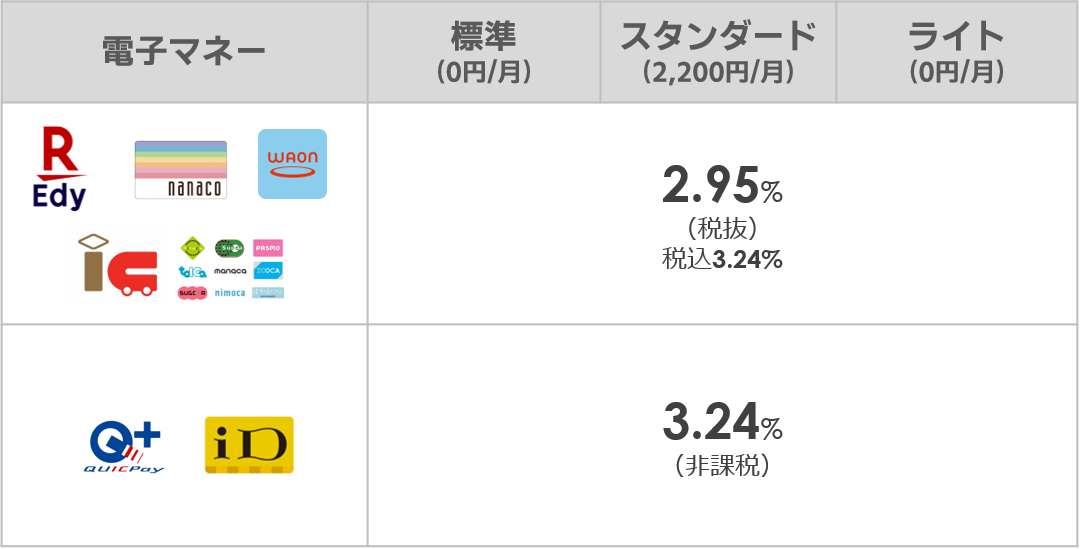The width and height of the screenshot is (1080, 549).
Task: Select the スタンダード (2,200円/月) plan header
Action: click(718, 52)
